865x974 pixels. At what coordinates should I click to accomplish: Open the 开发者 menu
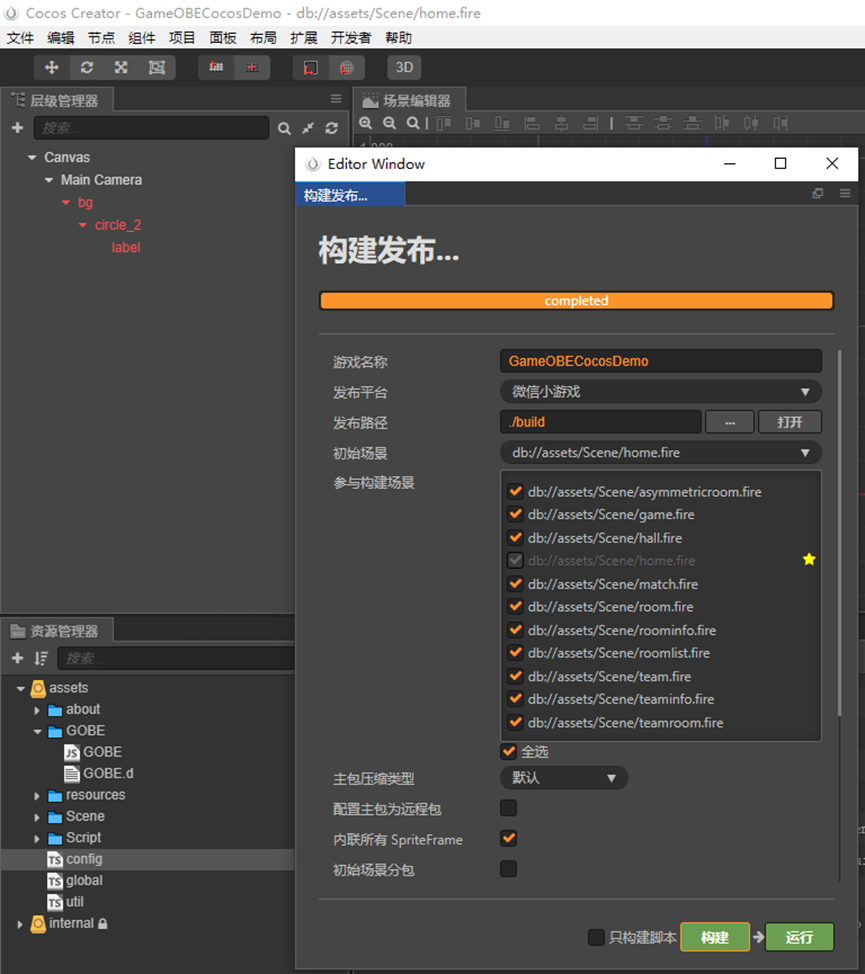[x=351, y=38]
